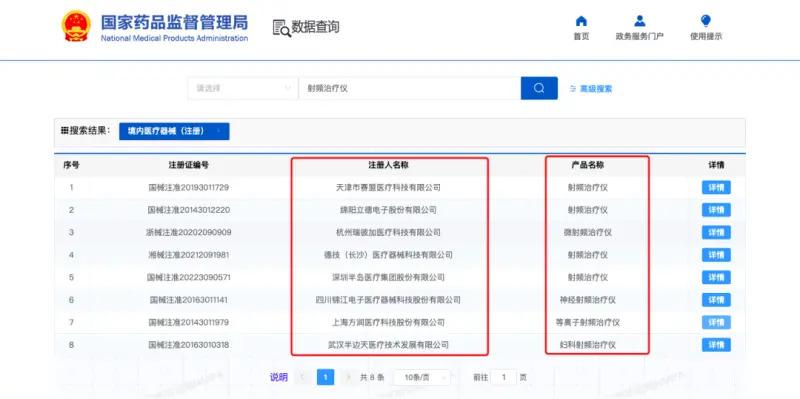800x399 pixels.
Task: Open 详情 for row 6 四川锦江电子
Action: 716,300
